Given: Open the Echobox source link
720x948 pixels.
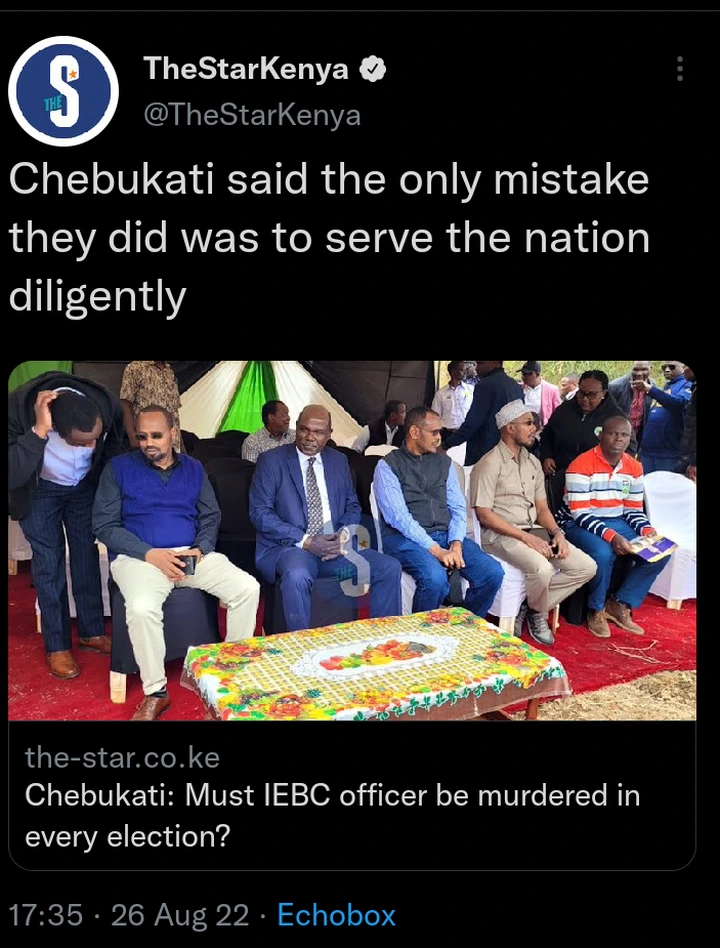Looking at the screenshot, I should click(x=336, y=915).
